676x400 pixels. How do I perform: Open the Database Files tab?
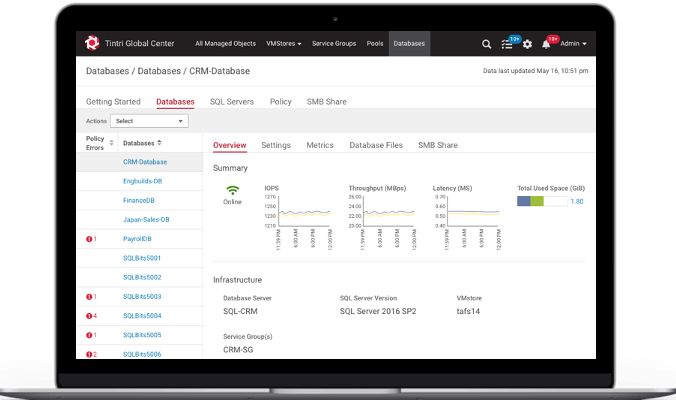coord(375,145)
